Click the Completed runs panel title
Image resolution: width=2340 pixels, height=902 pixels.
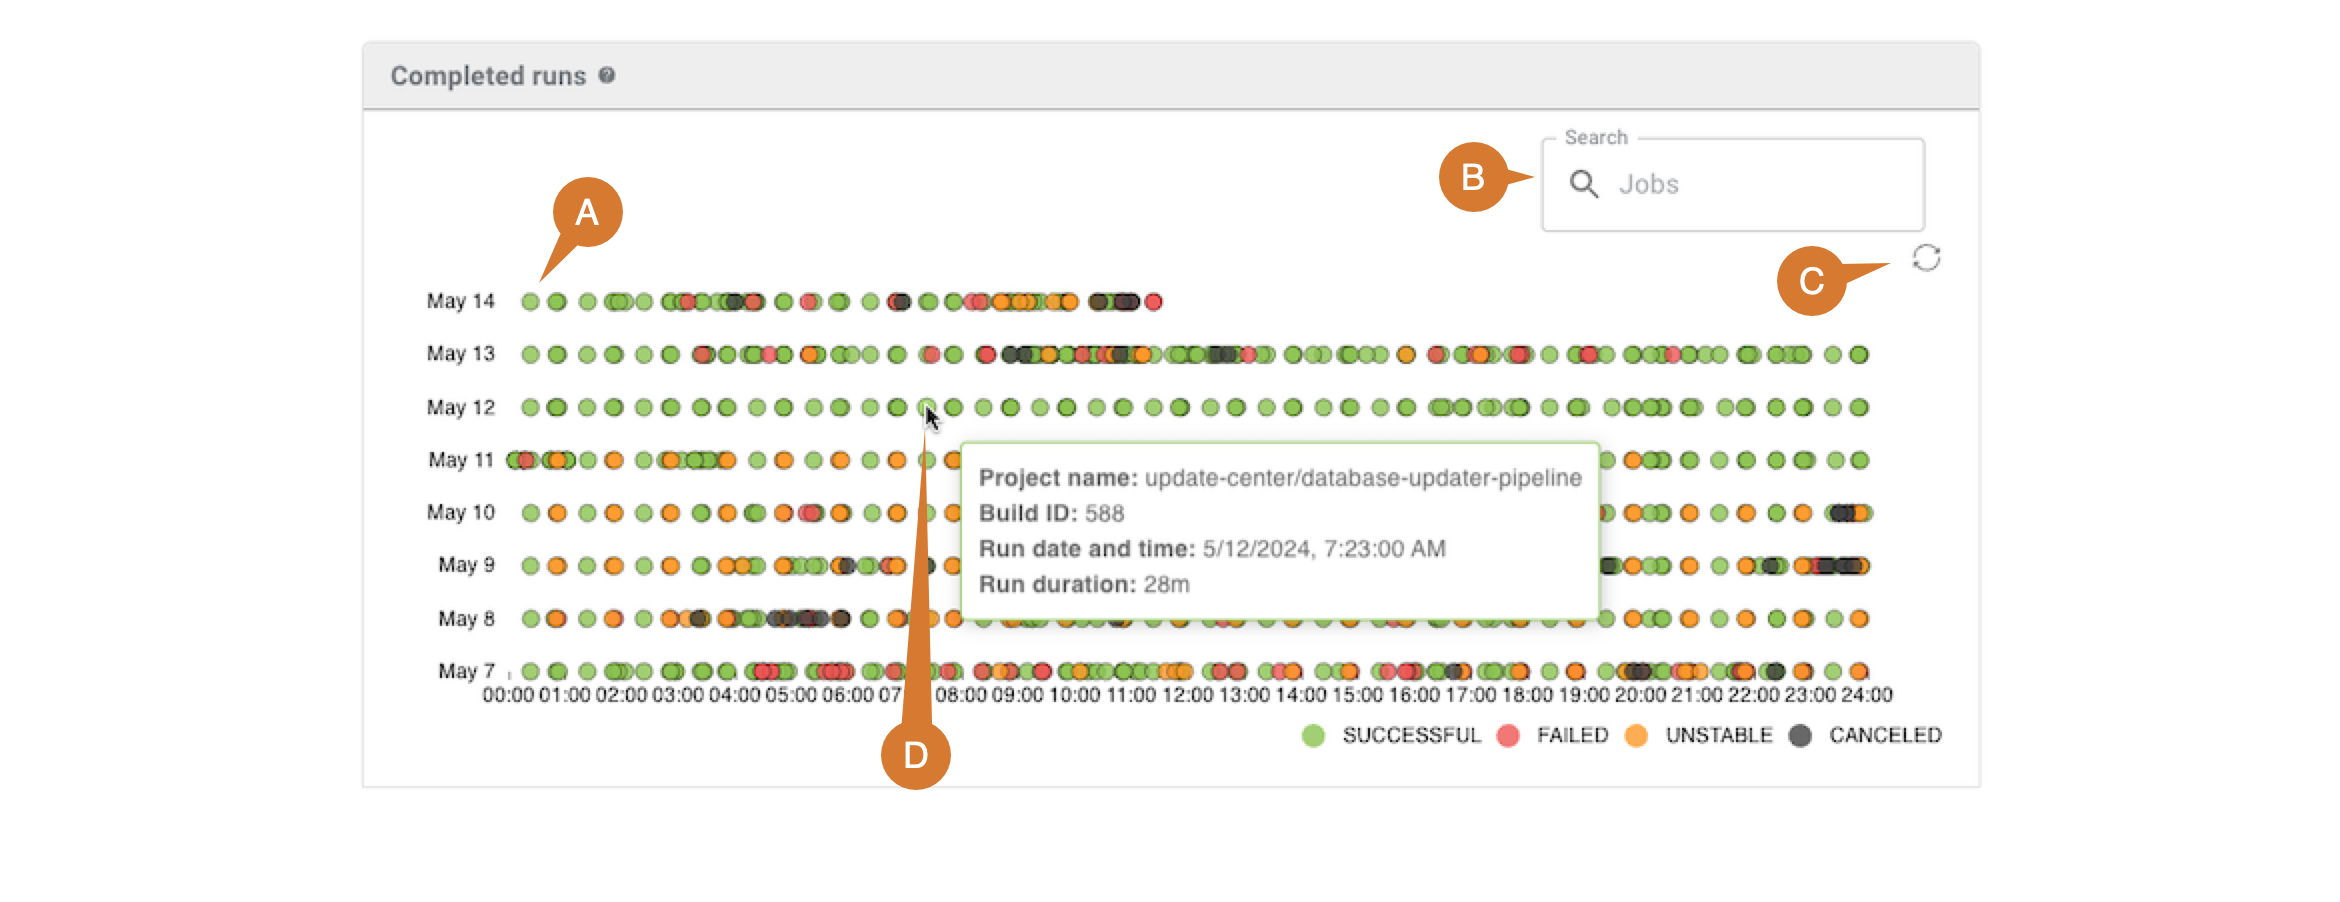point(488,76)
